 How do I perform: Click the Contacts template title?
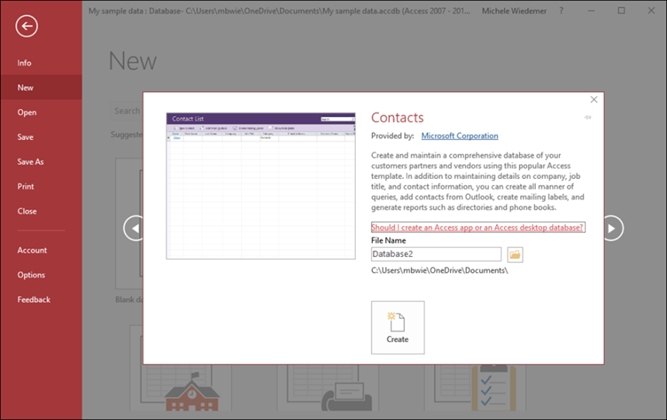(x=397, y=117)
